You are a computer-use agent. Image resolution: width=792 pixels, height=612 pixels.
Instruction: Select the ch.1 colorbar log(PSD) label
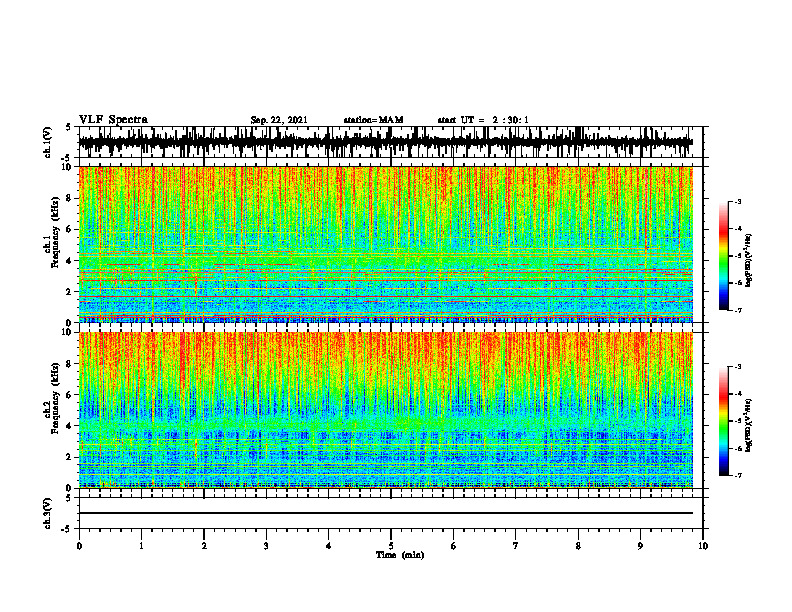[749, 260]
